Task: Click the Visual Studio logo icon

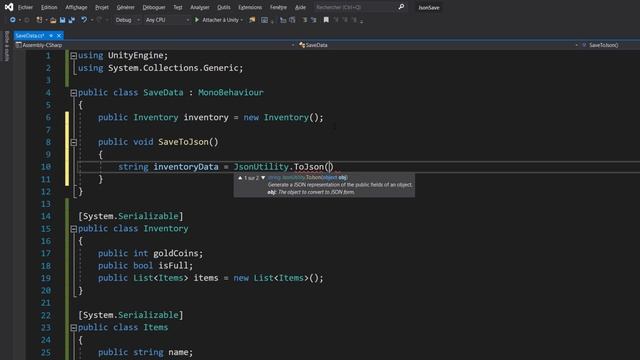Action: [x=9, y=7]
